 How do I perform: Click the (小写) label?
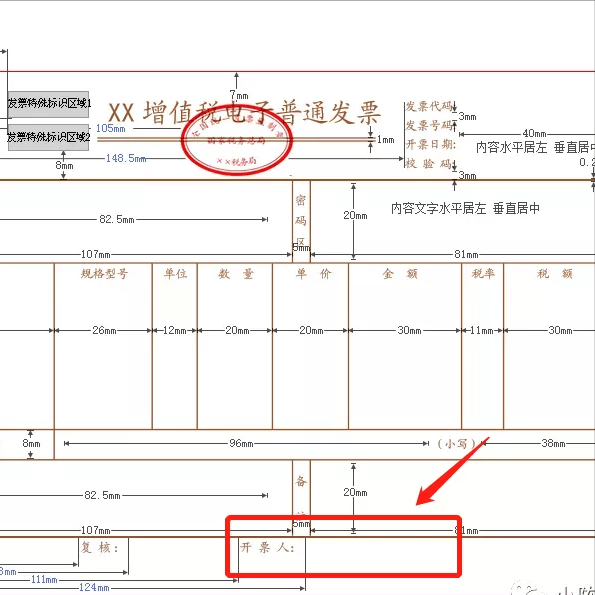pos(456,444)
